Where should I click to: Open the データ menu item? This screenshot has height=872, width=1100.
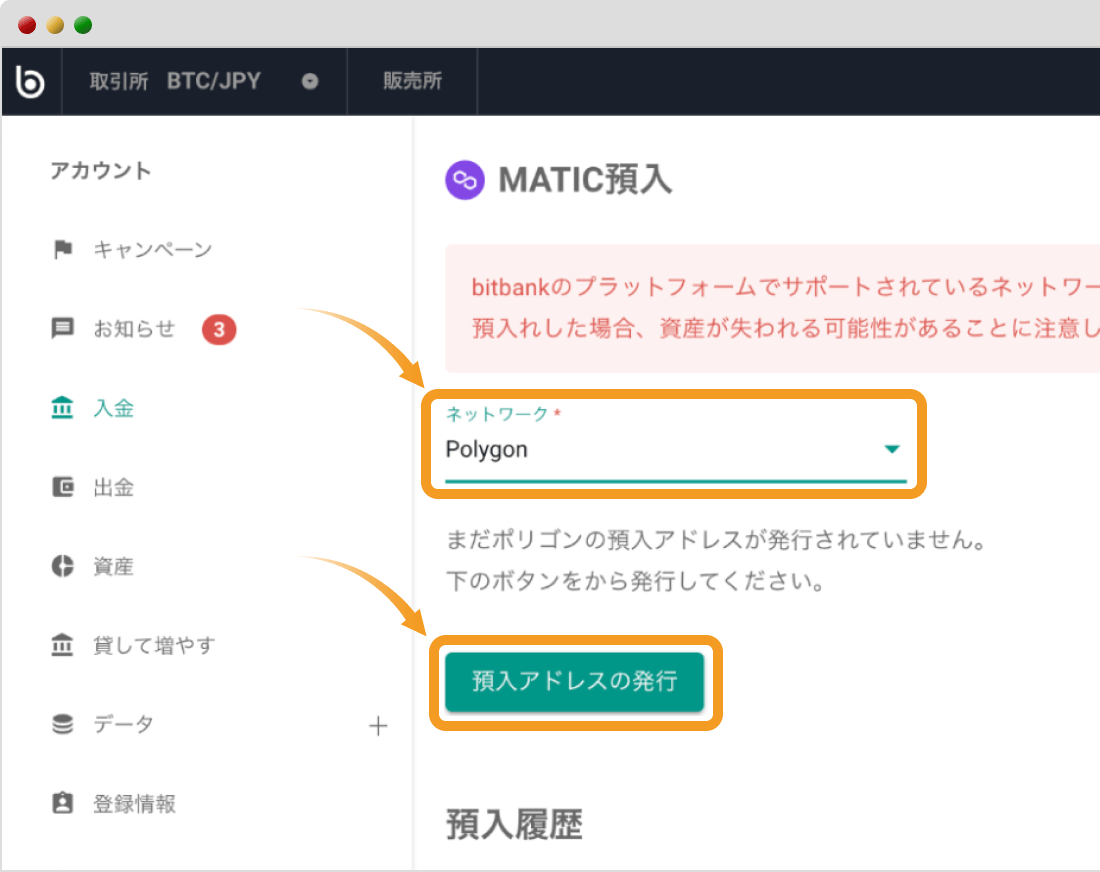tap(123, 724)
